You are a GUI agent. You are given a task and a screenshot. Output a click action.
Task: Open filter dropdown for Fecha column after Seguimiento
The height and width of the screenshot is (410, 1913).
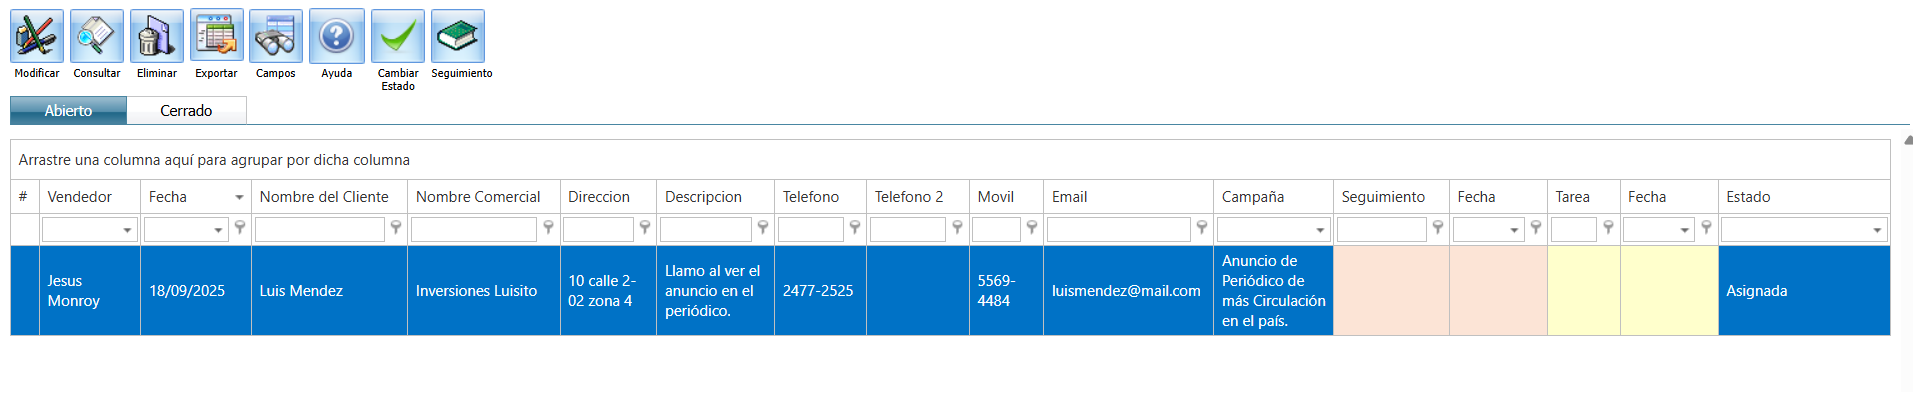point(1514,230)
